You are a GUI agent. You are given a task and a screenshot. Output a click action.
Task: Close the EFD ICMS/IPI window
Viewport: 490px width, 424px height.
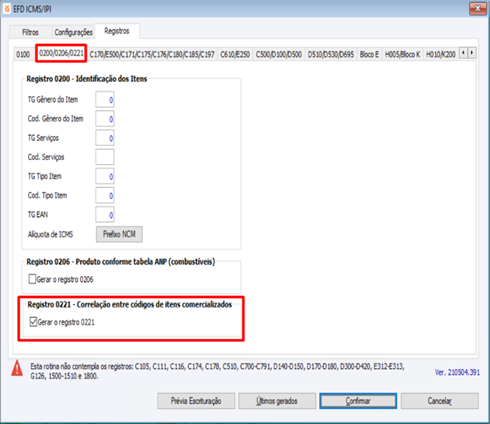(478, 9)
